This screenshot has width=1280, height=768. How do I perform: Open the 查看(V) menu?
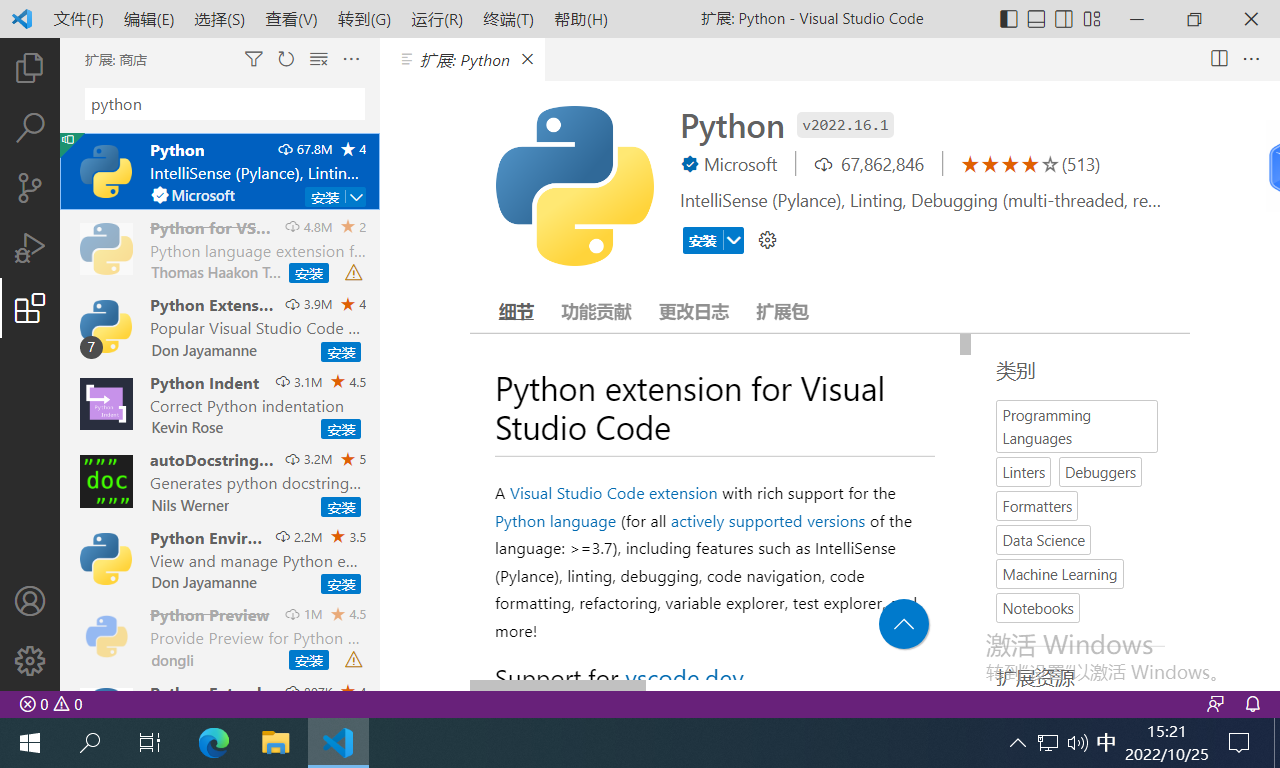point(291,19)
